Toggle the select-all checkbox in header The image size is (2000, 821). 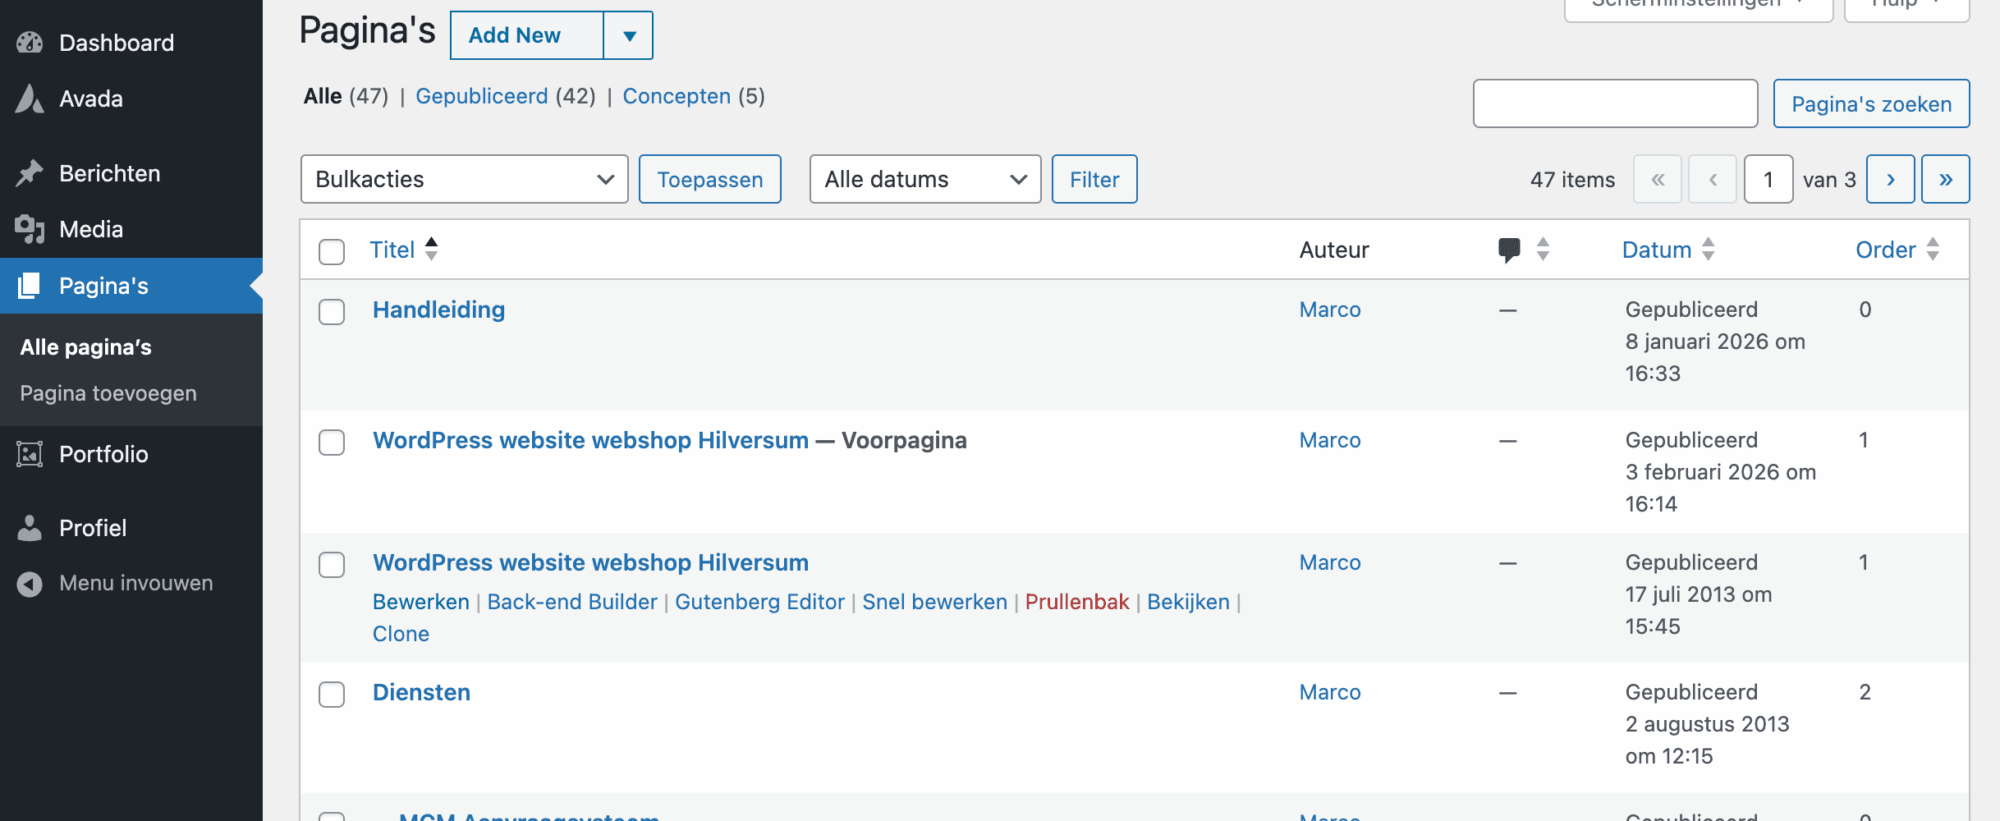332,251
